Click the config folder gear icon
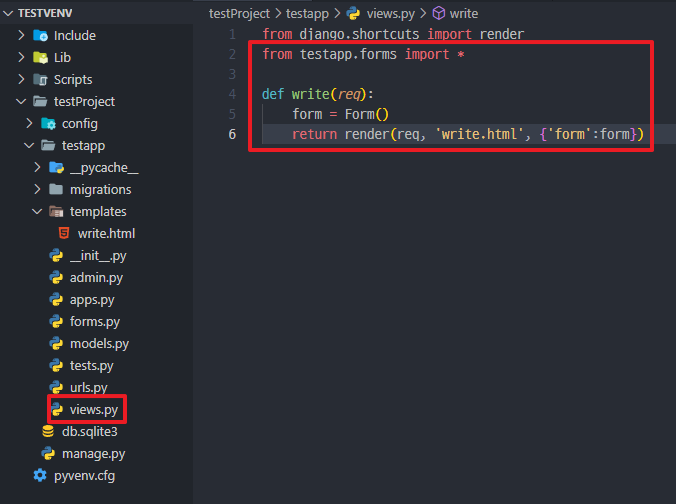676x504 pixels. pos(49,124)
